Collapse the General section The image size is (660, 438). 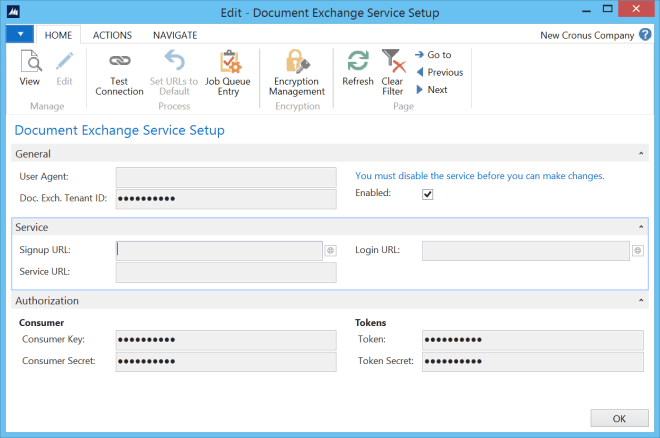coord(641,154)
